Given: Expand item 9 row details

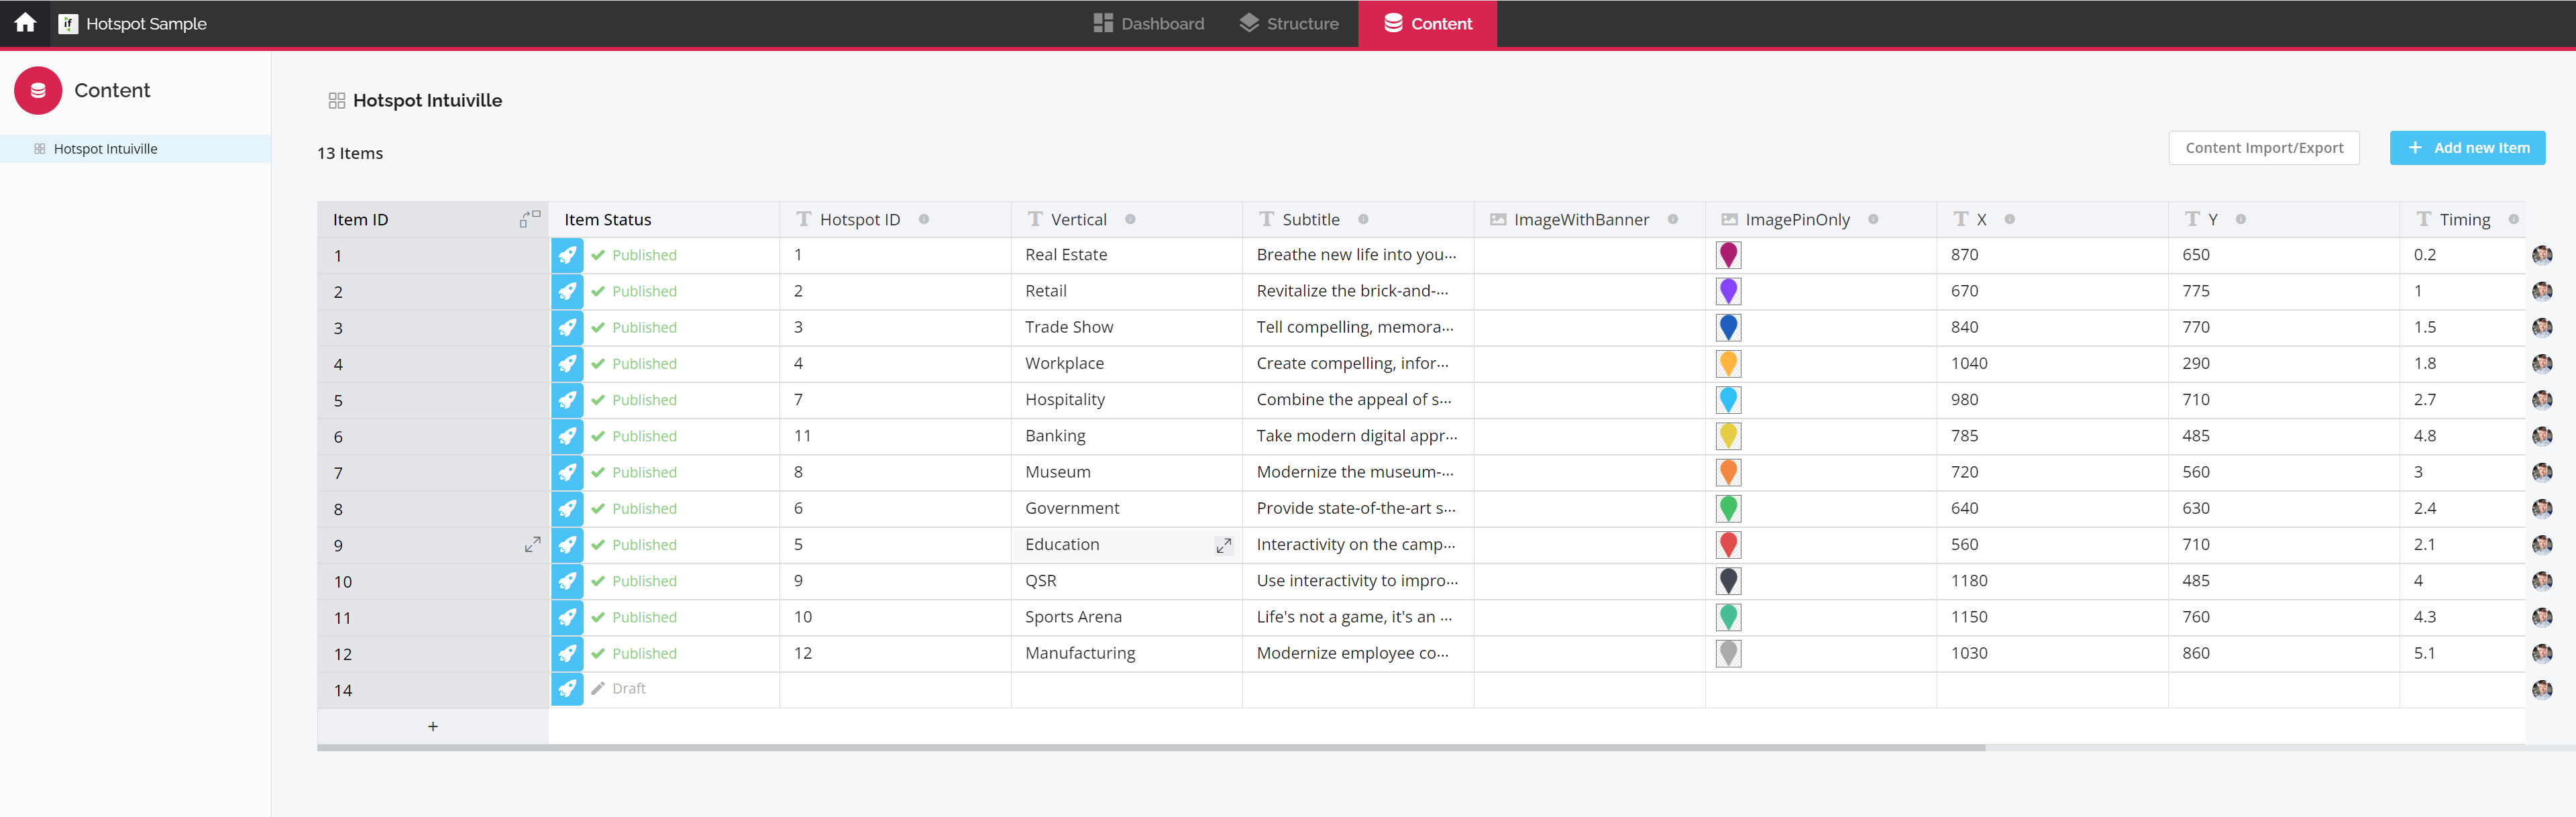Looking at the screenshot, I should (532, 544).
